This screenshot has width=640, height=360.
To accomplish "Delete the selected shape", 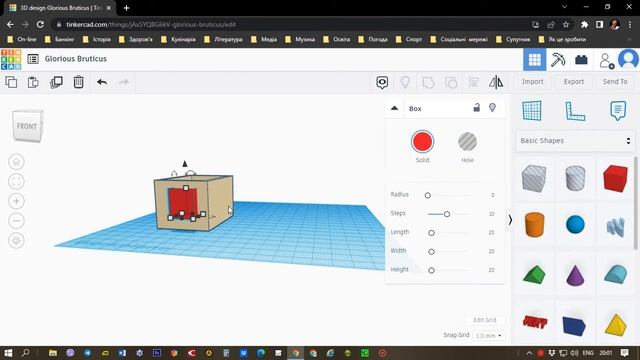I will [x=78, y=82].
